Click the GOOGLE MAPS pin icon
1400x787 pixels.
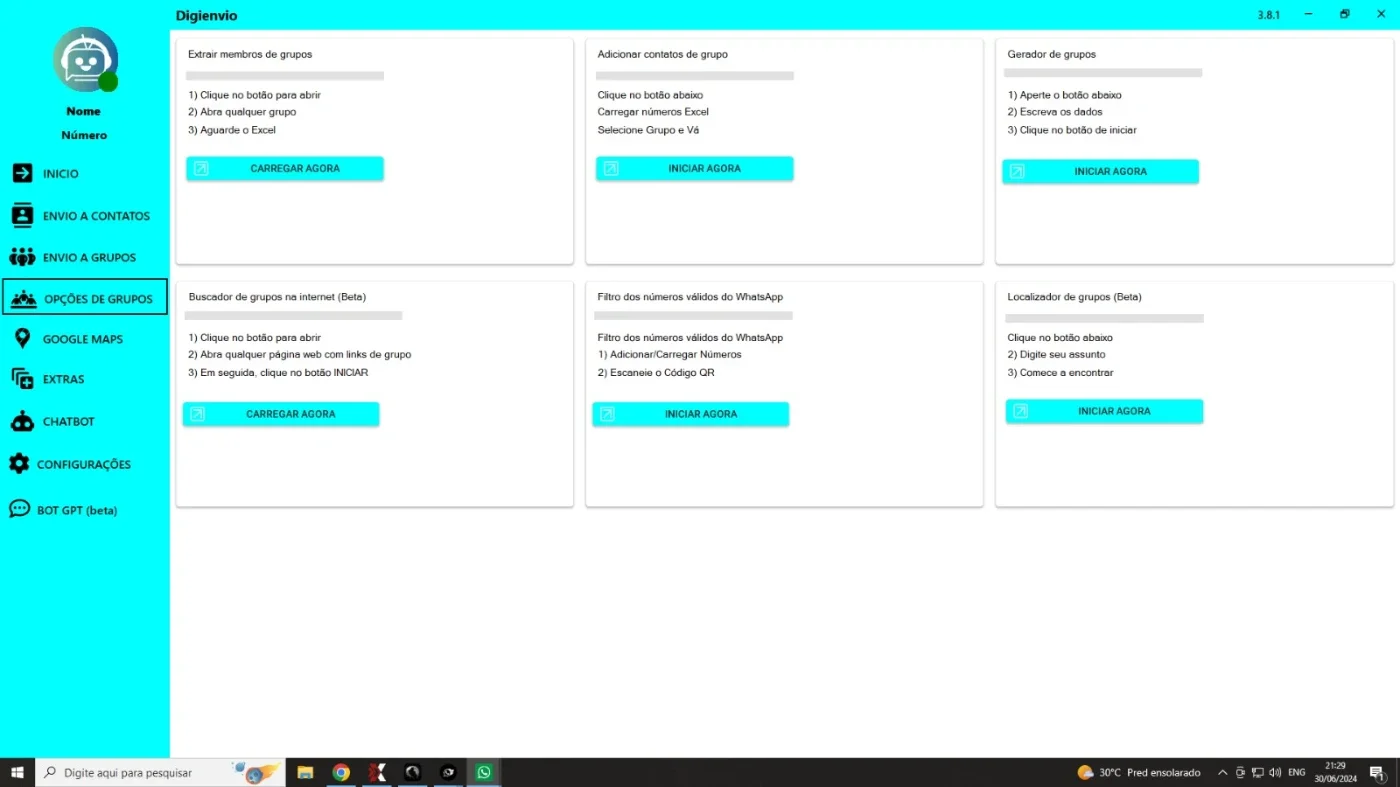tap(22, 339)
